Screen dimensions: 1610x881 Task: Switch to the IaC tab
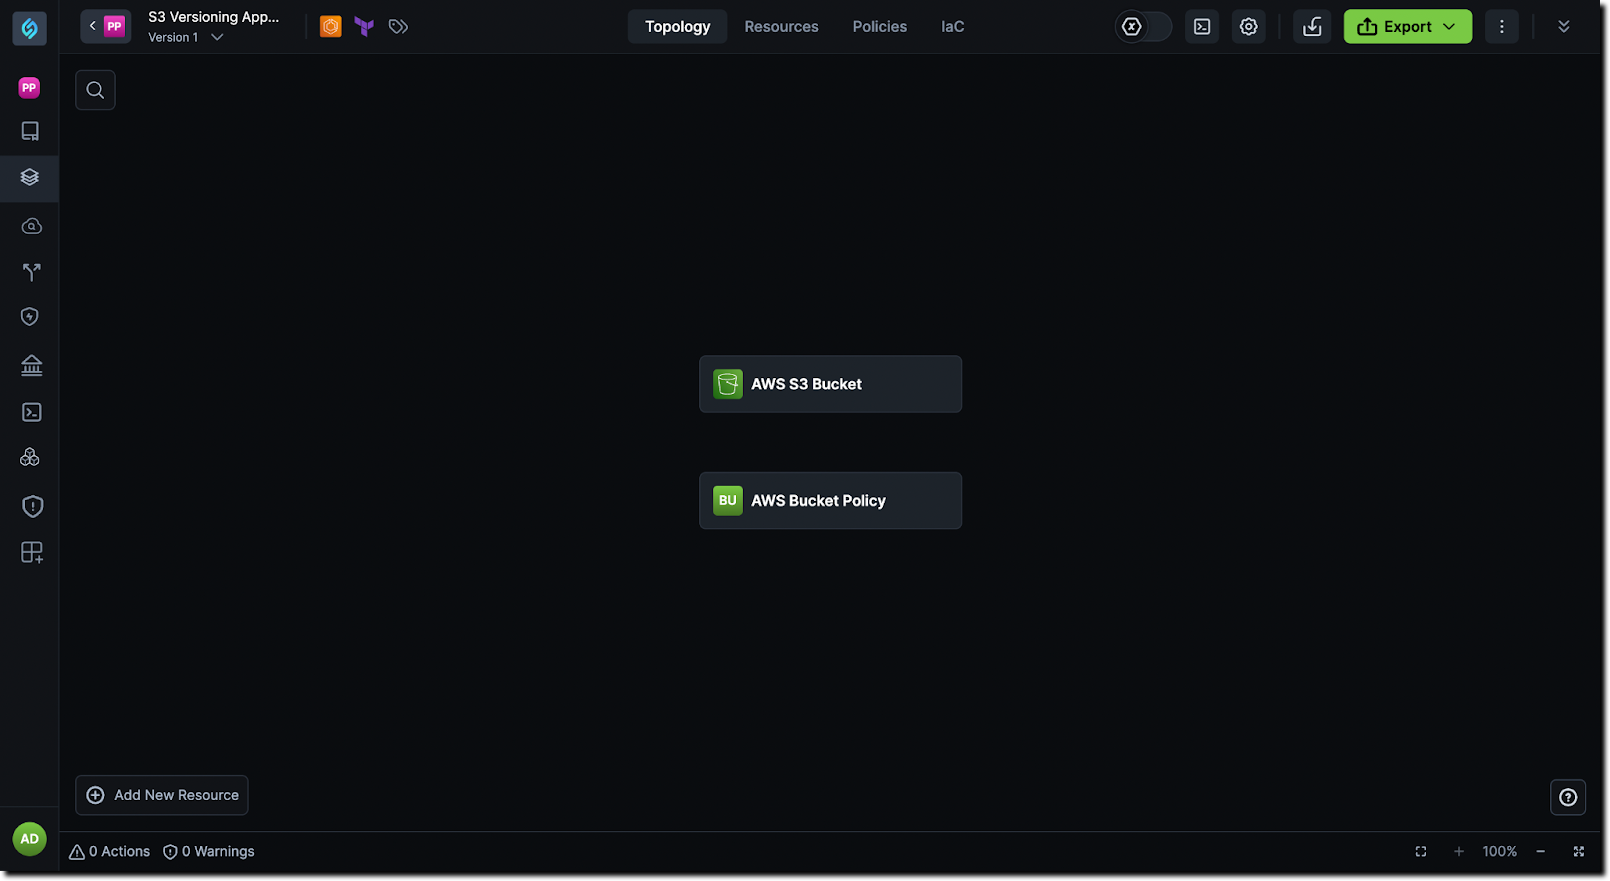click(952, 27)
